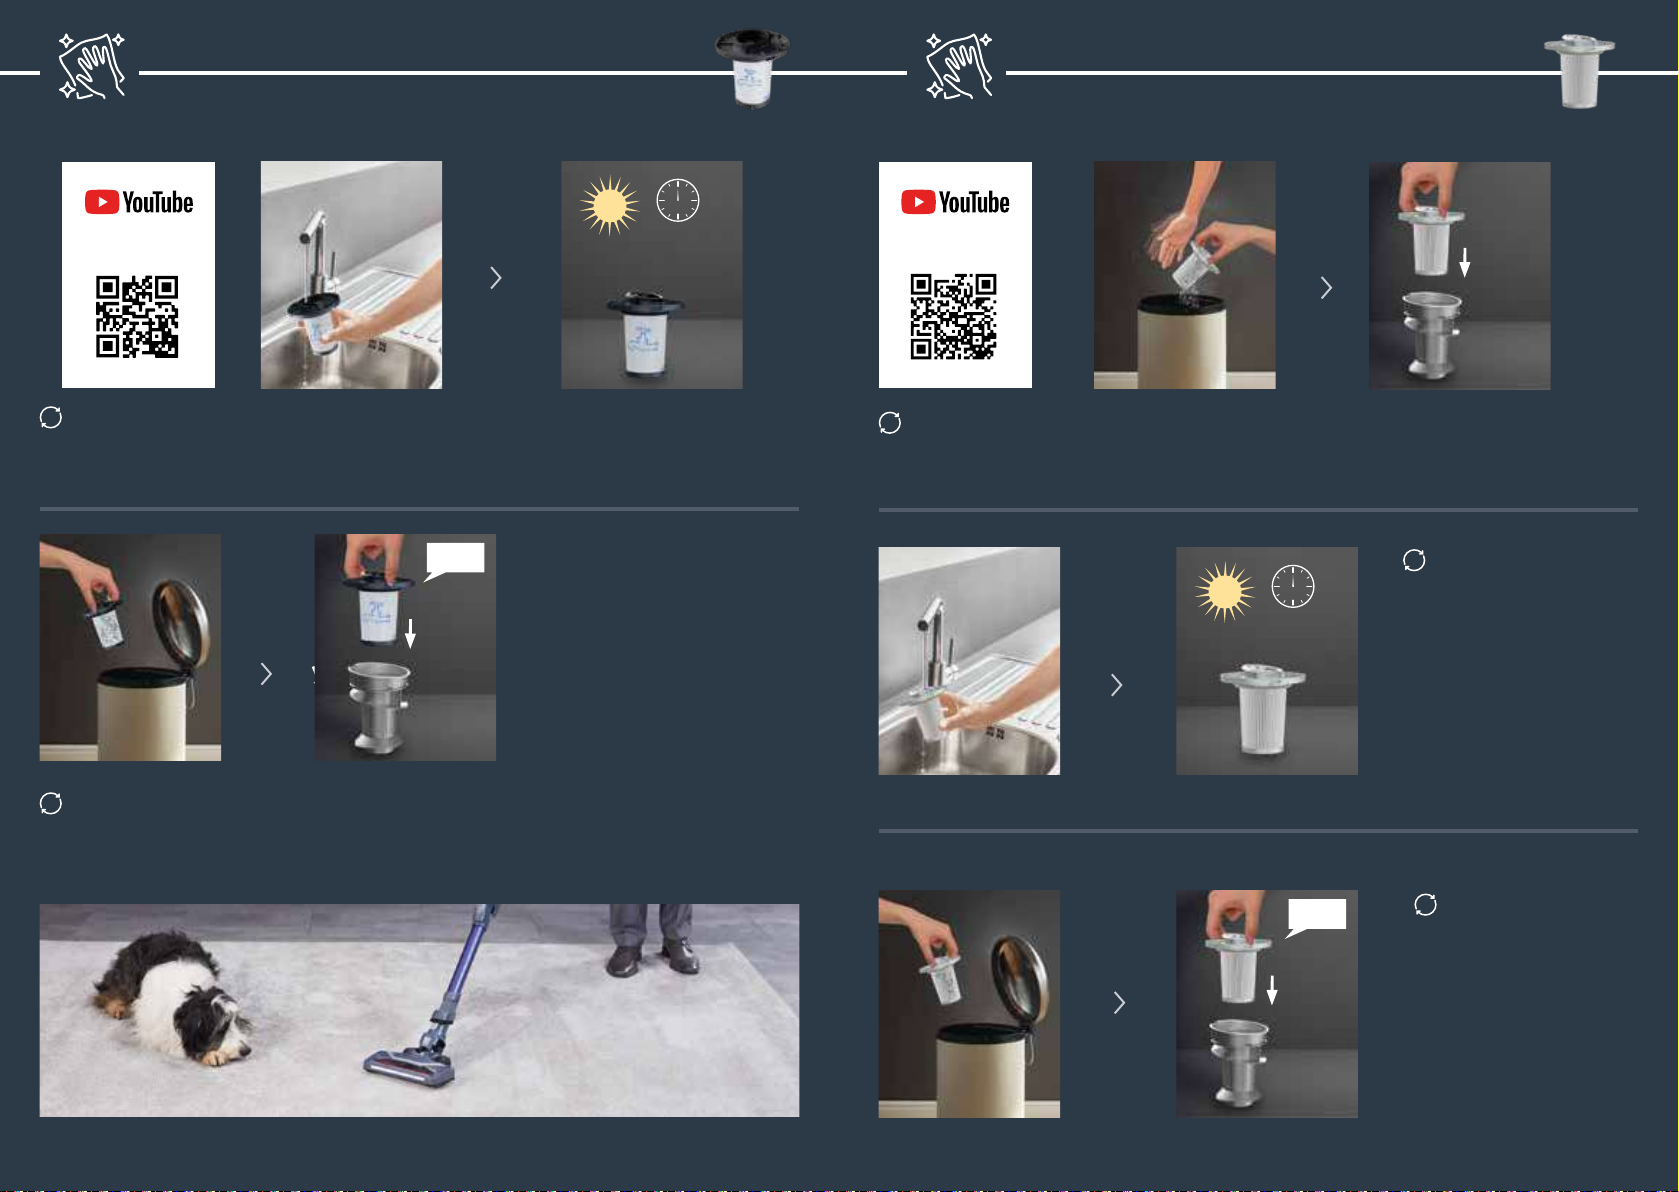Image resolution: width=1679 pixels, height=1192 pixels.
Task: Click the YouTube logo on the left card
Action: pos(139,203)
